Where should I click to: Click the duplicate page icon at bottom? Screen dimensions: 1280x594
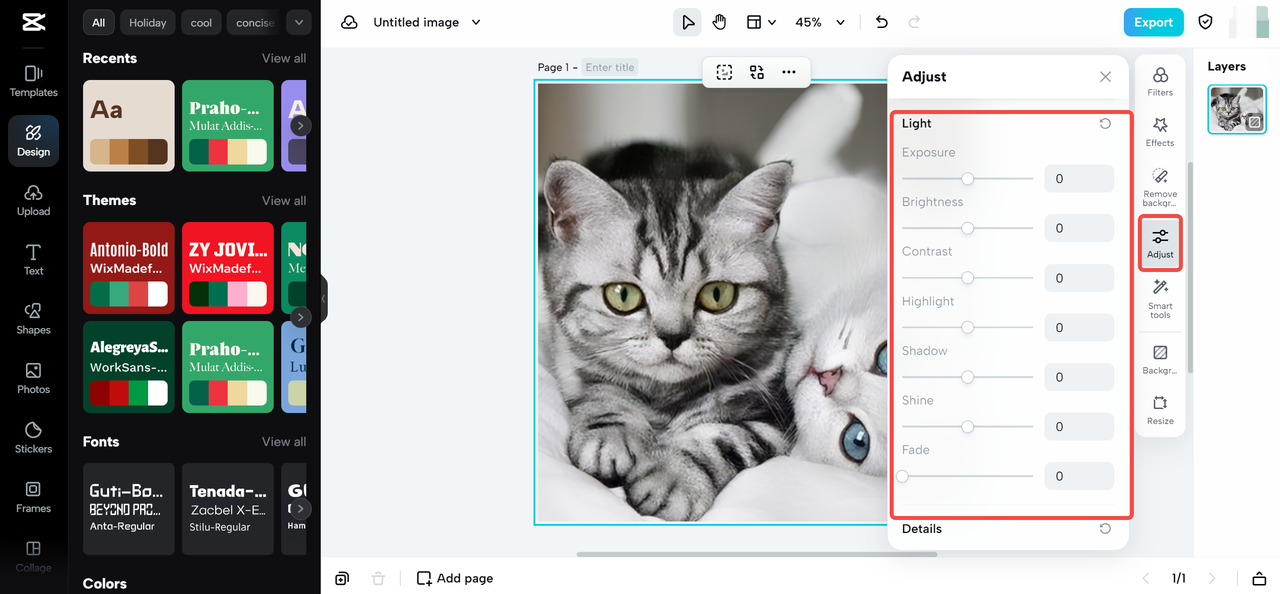tap(342, 578)
